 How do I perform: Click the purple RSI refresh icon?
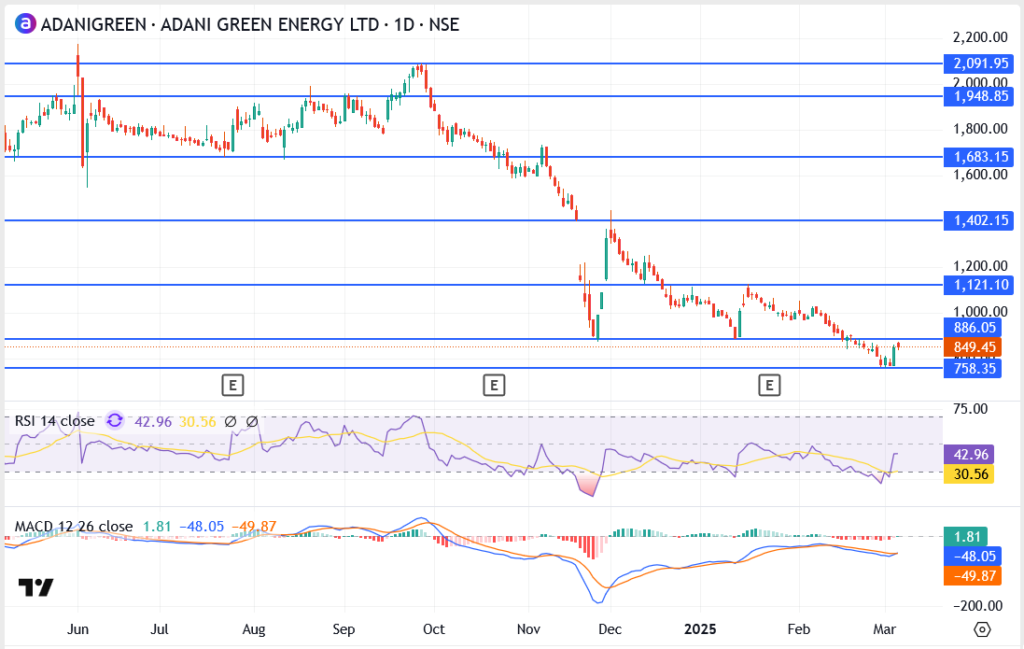click(x=115, y=421)
